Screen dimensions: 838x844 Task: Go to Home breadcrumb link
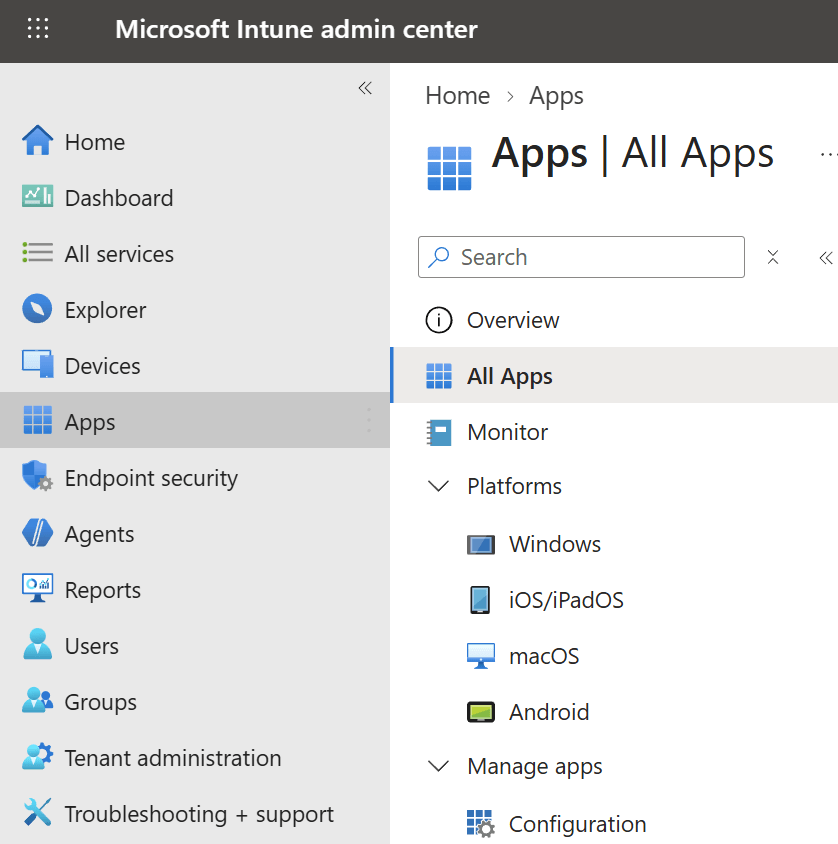point(457,96)
